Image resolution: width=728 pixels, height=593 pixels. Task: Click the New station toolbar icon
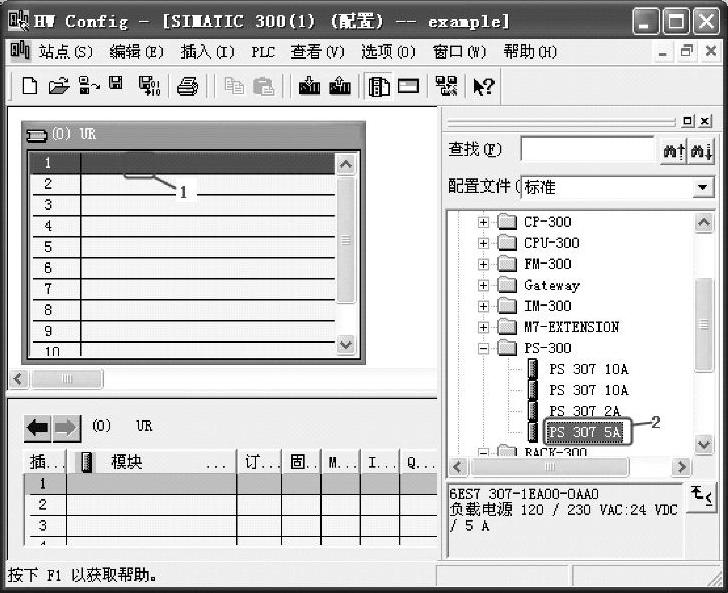coord(30,86)
